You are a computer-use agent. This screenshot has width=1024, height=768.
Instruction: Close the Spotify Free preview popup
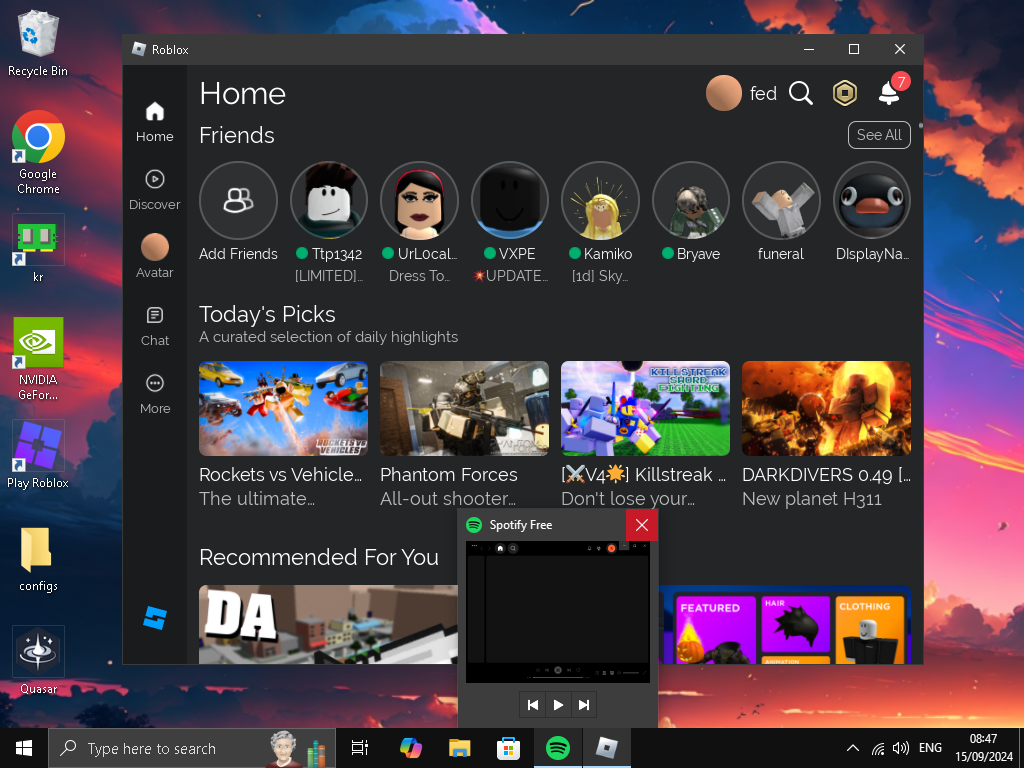click(x=642, y=525)
